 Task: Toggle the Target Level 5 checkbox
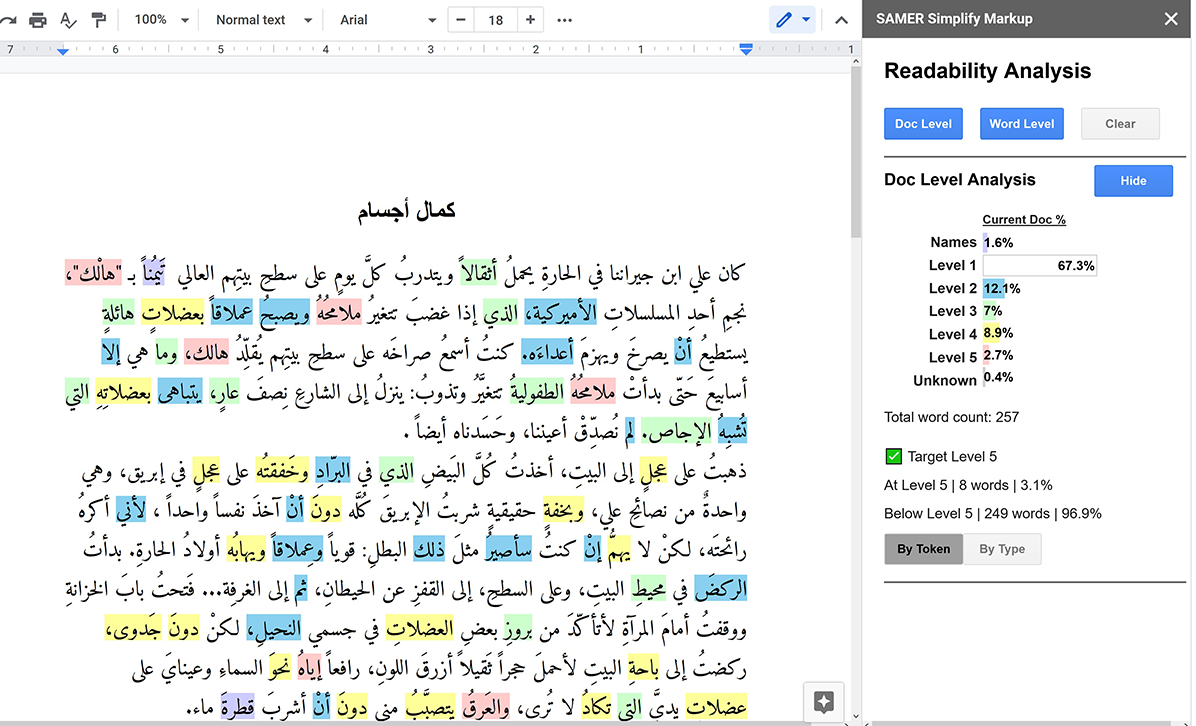[x=894, y=457]
